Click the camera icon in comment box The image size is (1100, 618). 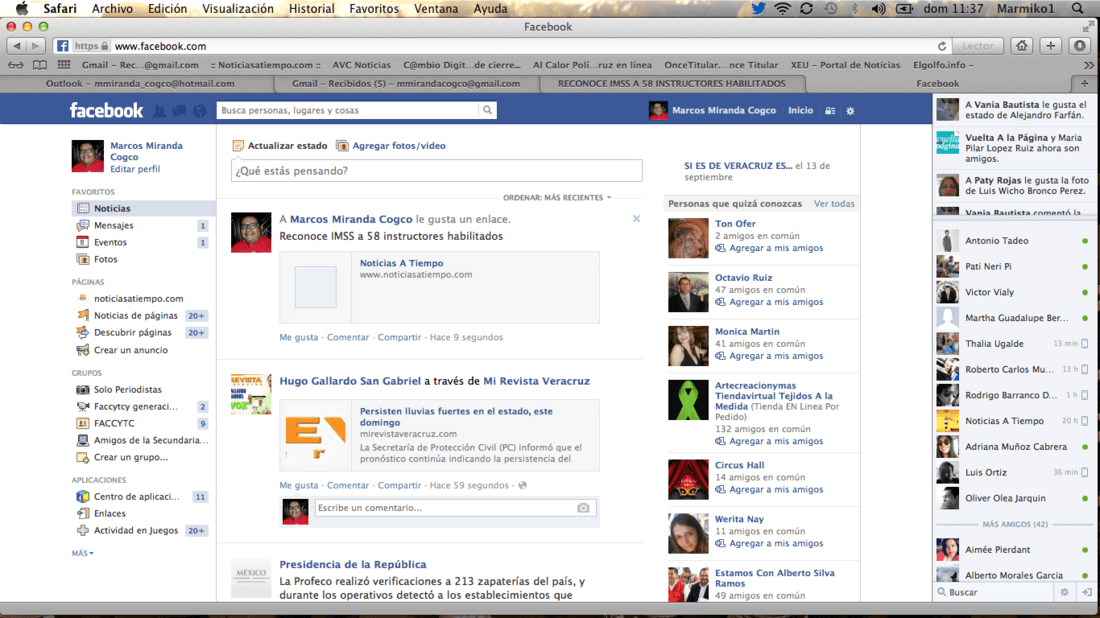[x=583, y=508]
